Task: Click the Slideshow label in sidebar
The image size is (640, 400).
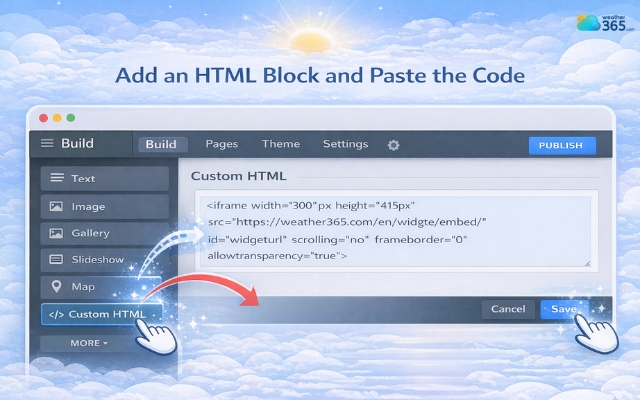Action: [98, 259]
